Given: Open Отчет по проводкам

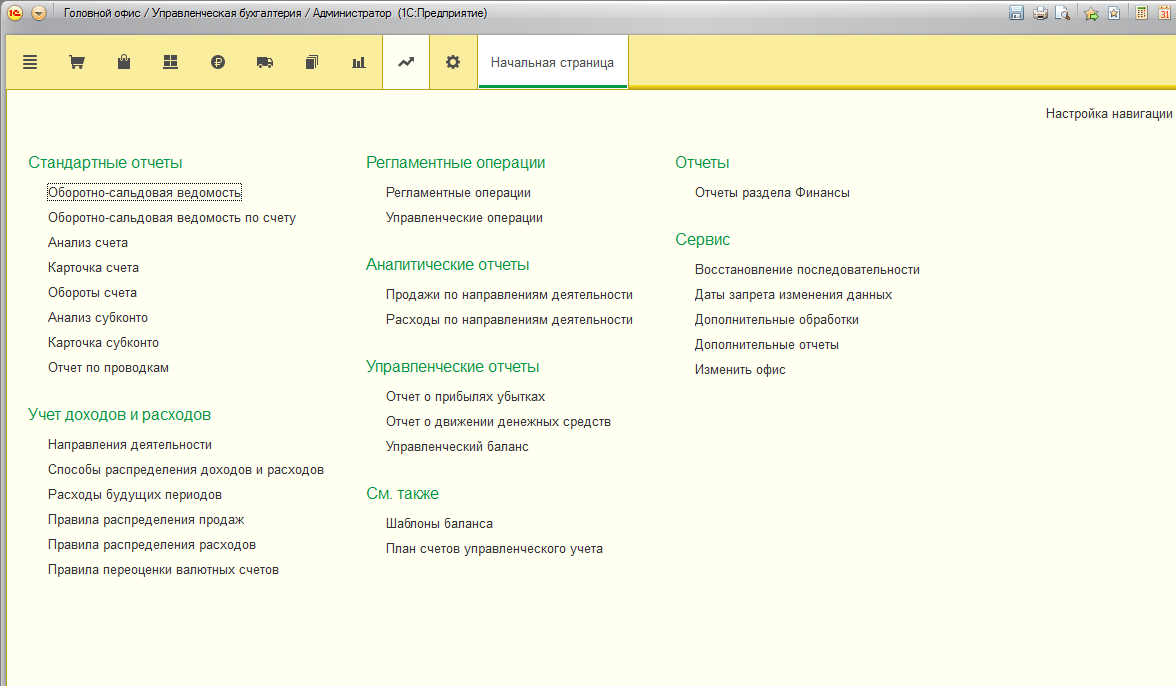Looking at the screenshot, I should (108, 367).
